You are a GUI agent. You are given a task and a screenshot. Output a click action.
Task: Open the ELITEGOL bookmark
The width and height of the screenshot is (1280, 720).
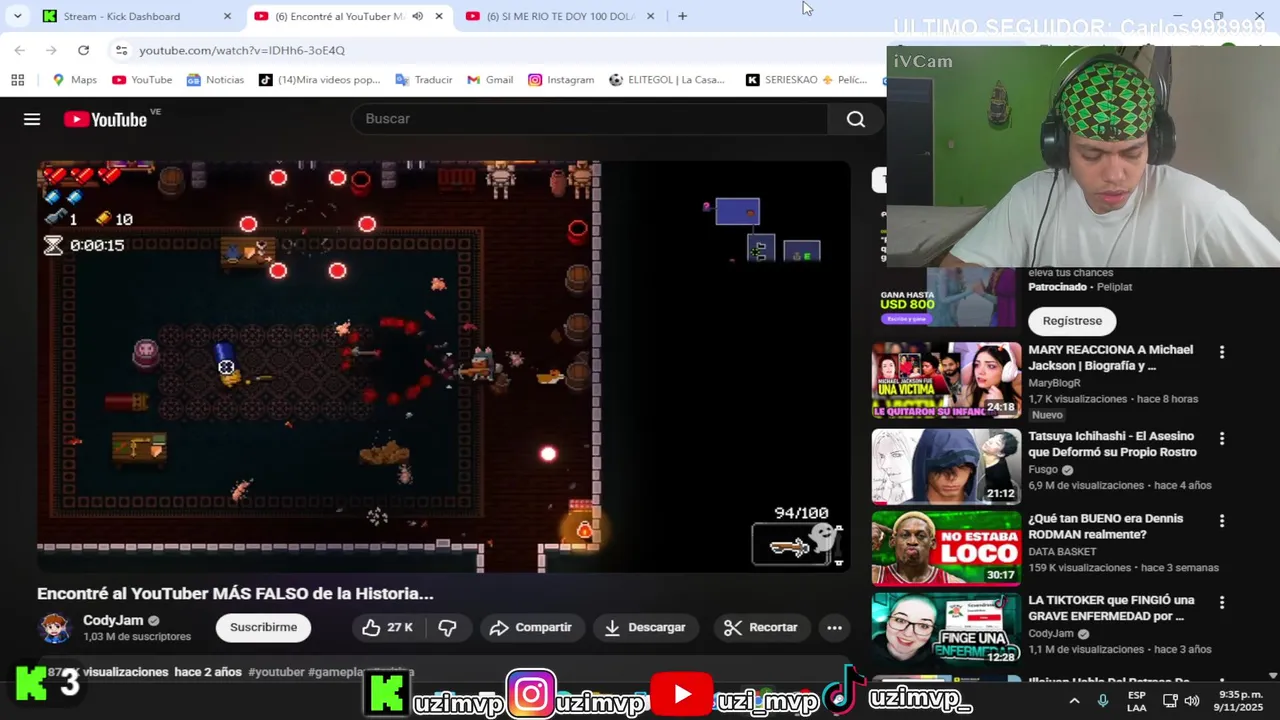pos(667,80)
